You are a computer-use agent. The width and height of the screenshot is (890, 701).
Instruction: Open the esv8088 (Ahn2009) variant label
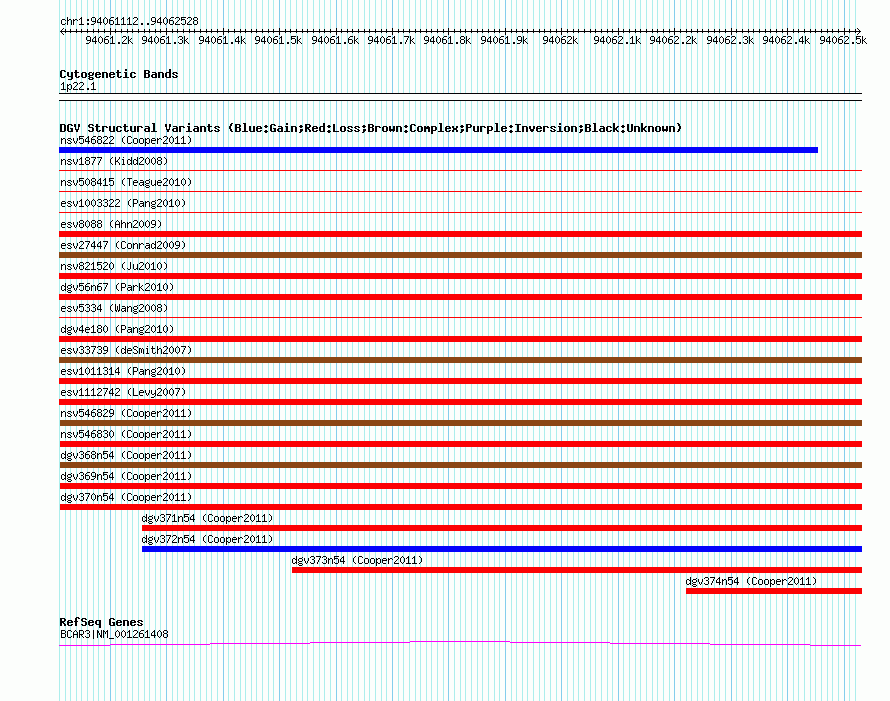[111, 224]
